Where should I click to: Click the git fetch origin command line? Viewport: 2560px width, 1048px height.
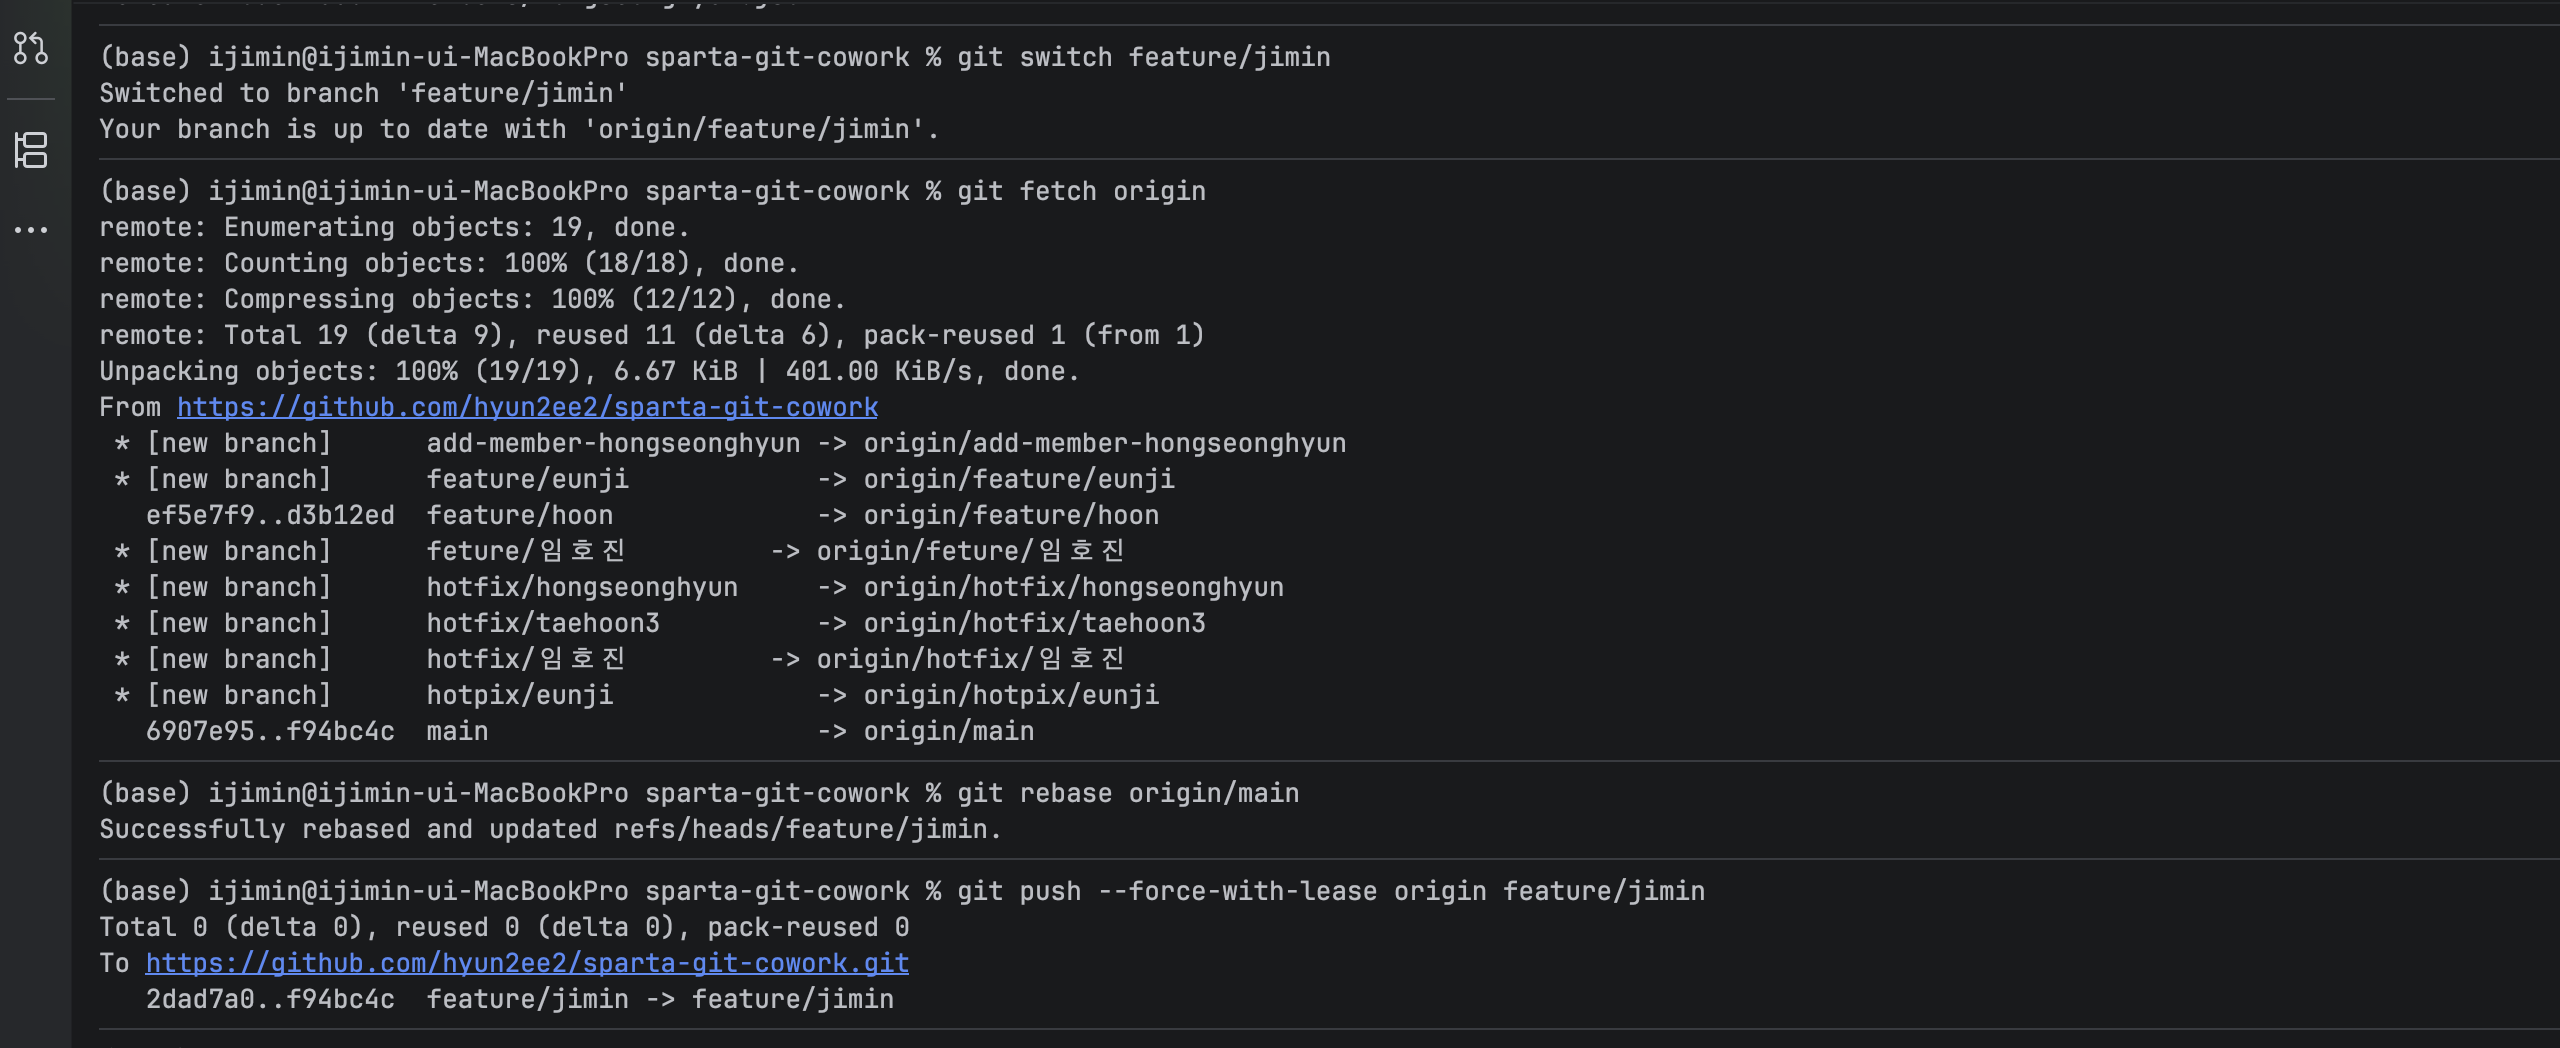click(1081, 191)
